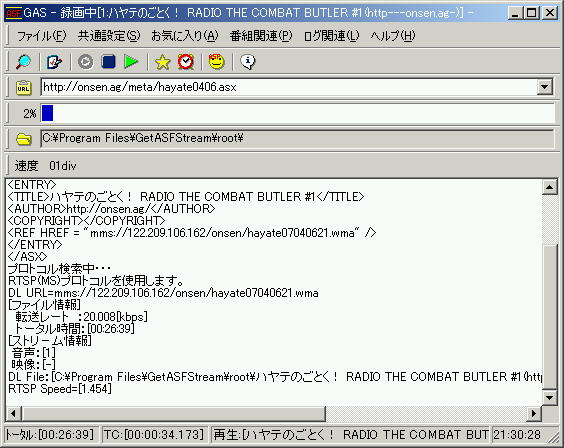Click the yellow smiley ASF icon

pos(217,62)
